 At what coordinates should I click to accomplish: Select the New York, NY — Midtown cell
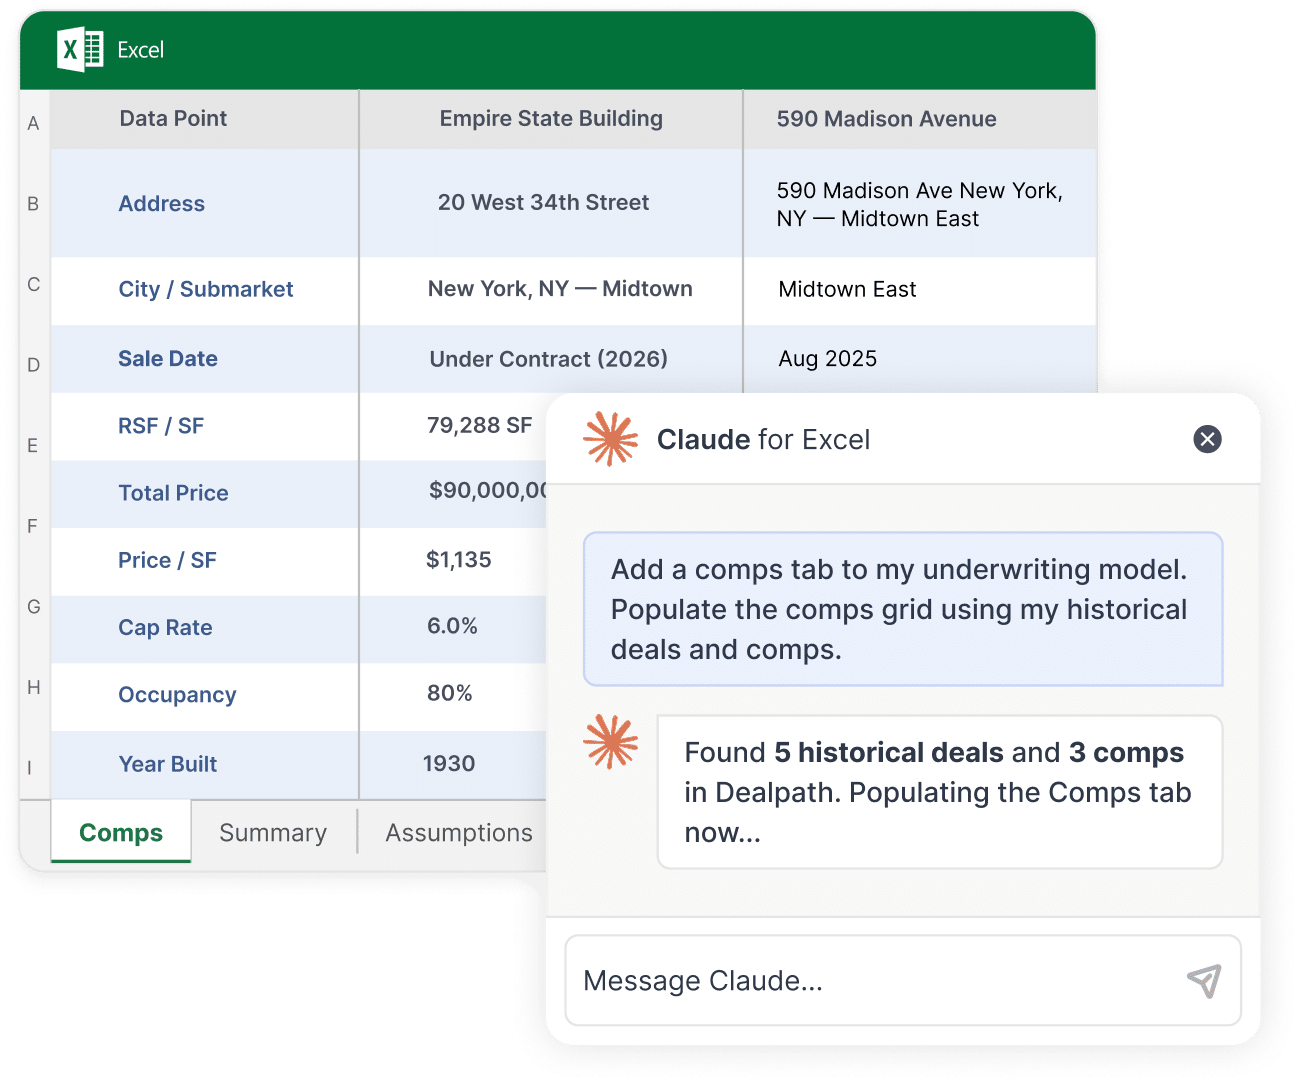click(x=551, y=290)
